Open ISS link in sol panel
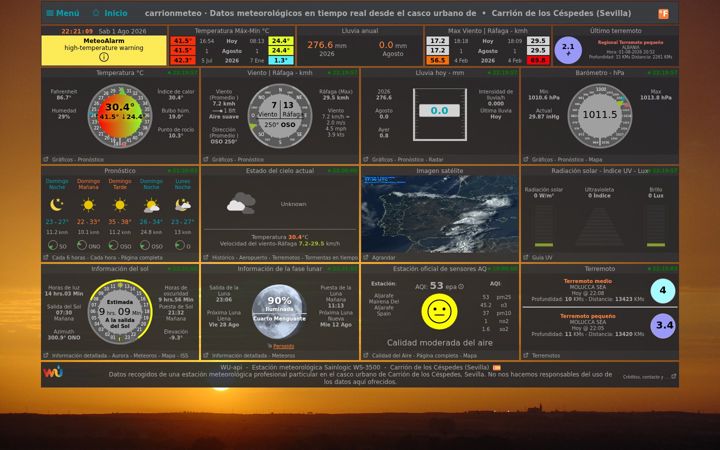The width and height of the screenshot is (720, 450). (184, 356)
